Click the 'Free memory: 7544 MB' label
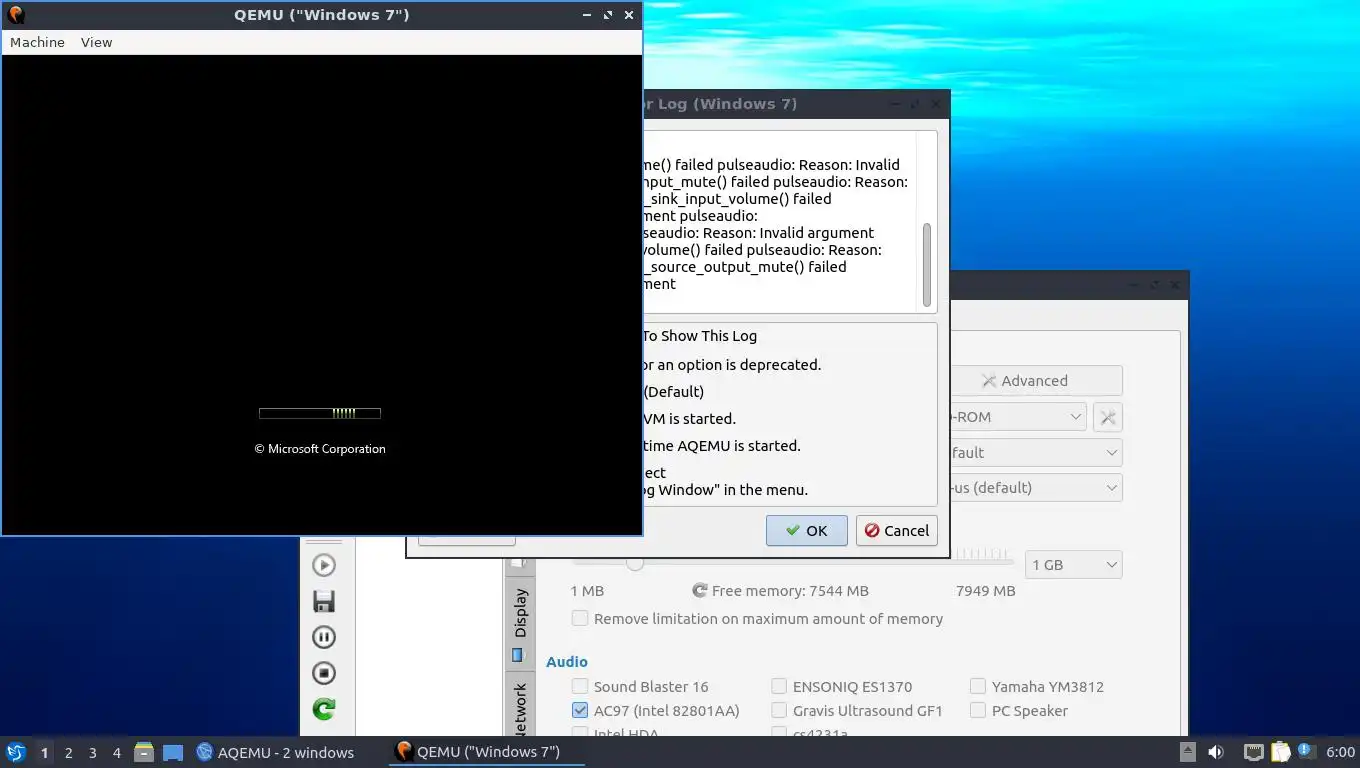This screenshot has height=768, width=1360. pos(790,591)
